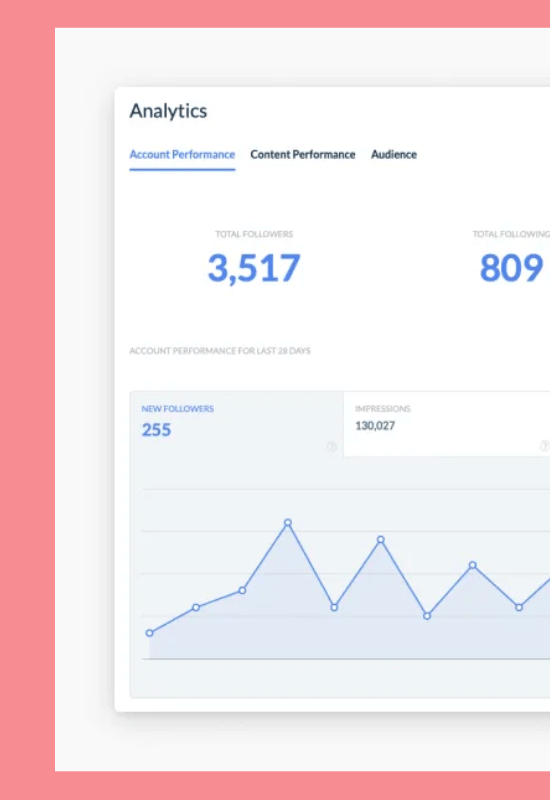Click the dip point after highest peak
This screenshot has width=550, height=800.
coord(334,607)
